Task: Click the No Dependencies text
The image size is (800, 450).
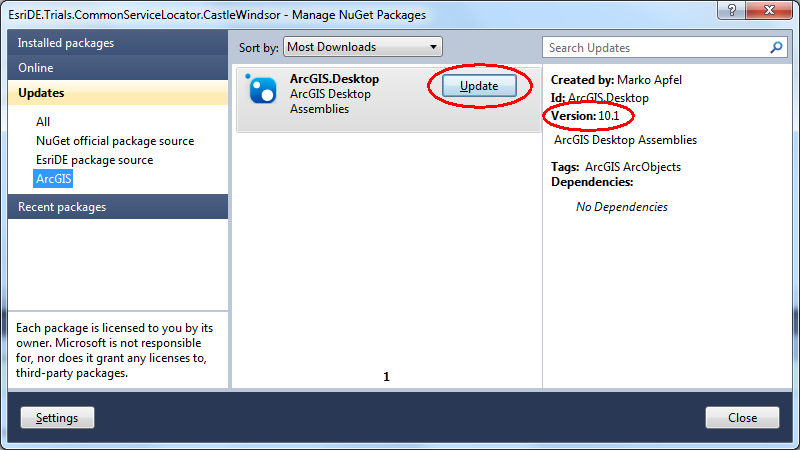Action: point(621,207)
